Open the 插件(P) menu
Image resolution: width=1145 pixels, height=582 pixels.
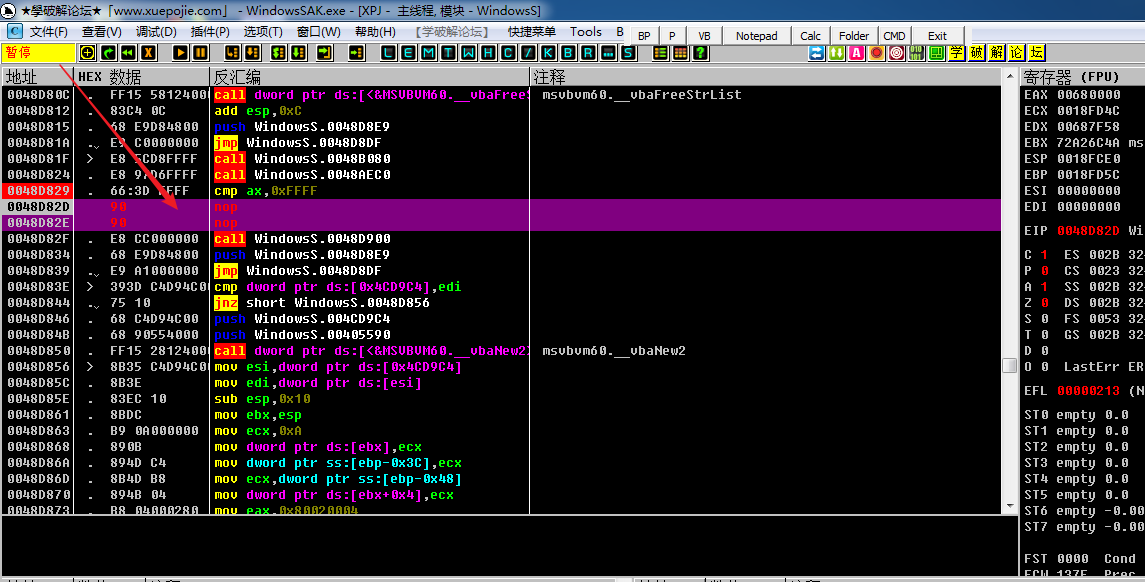coord(210,32)
